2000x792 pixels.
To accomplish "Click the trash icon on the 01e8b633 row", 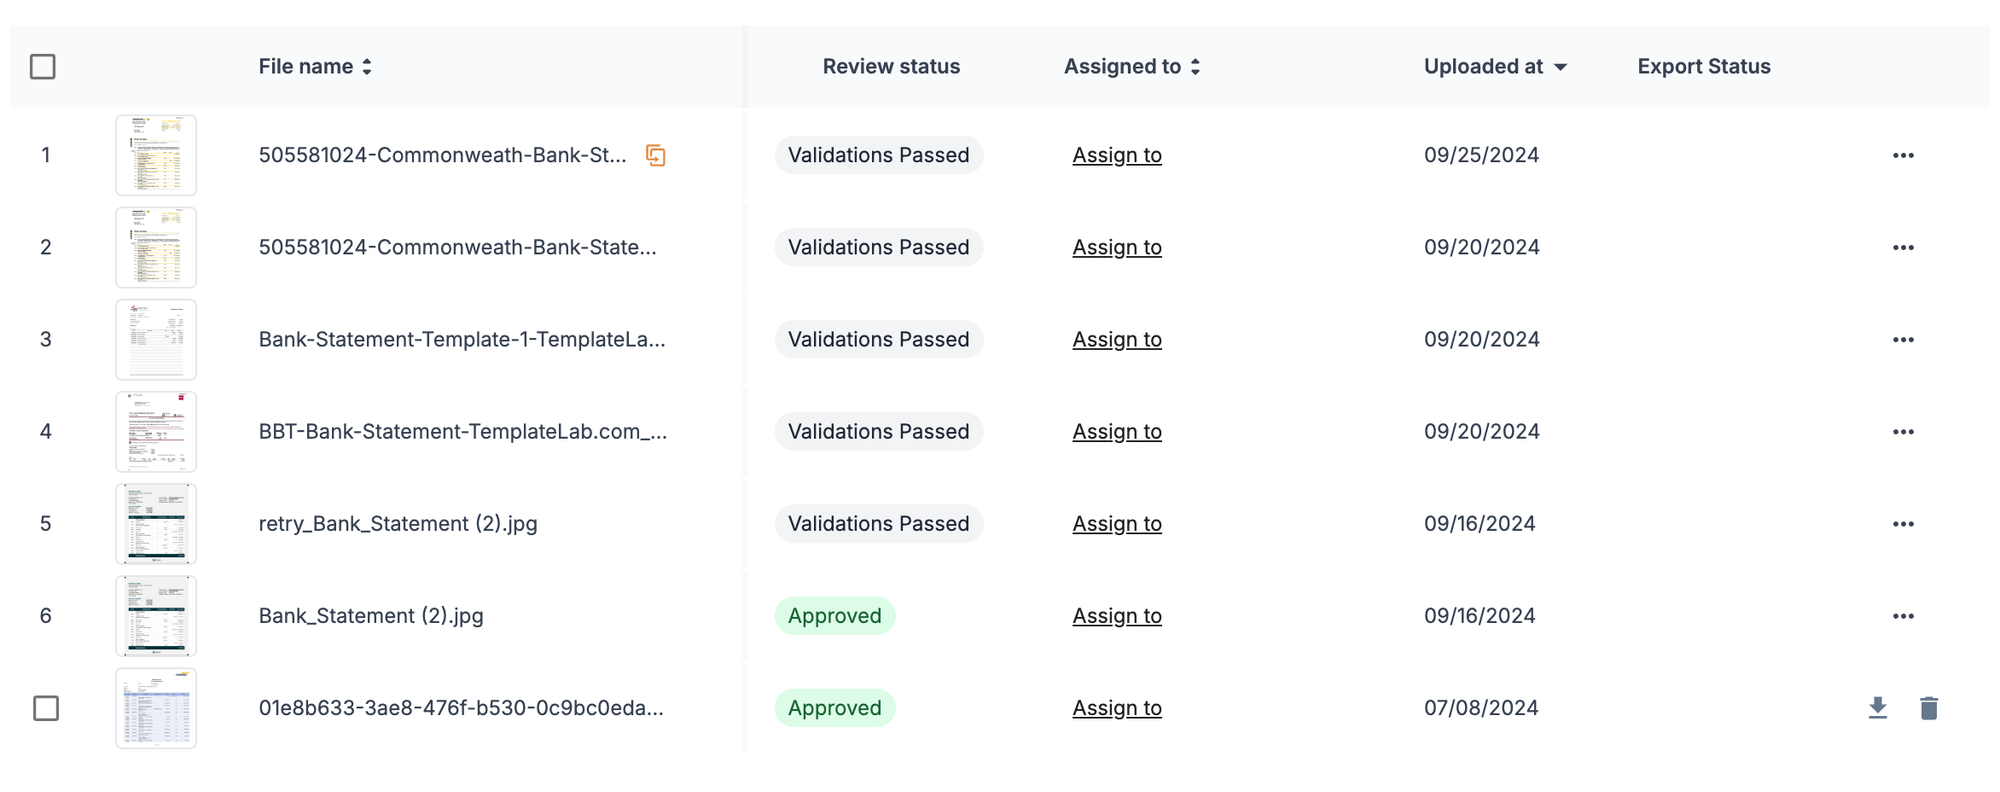I will point(1930,708).
